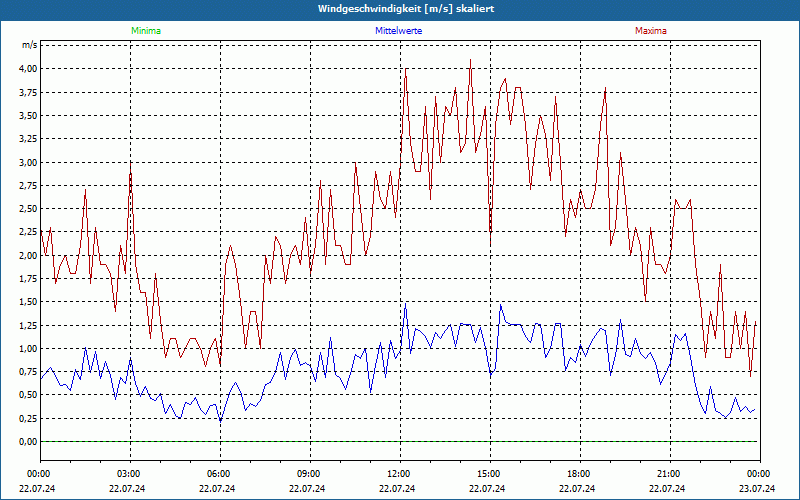
Task: Click the 18:00 time axis label
Action: 580,474
